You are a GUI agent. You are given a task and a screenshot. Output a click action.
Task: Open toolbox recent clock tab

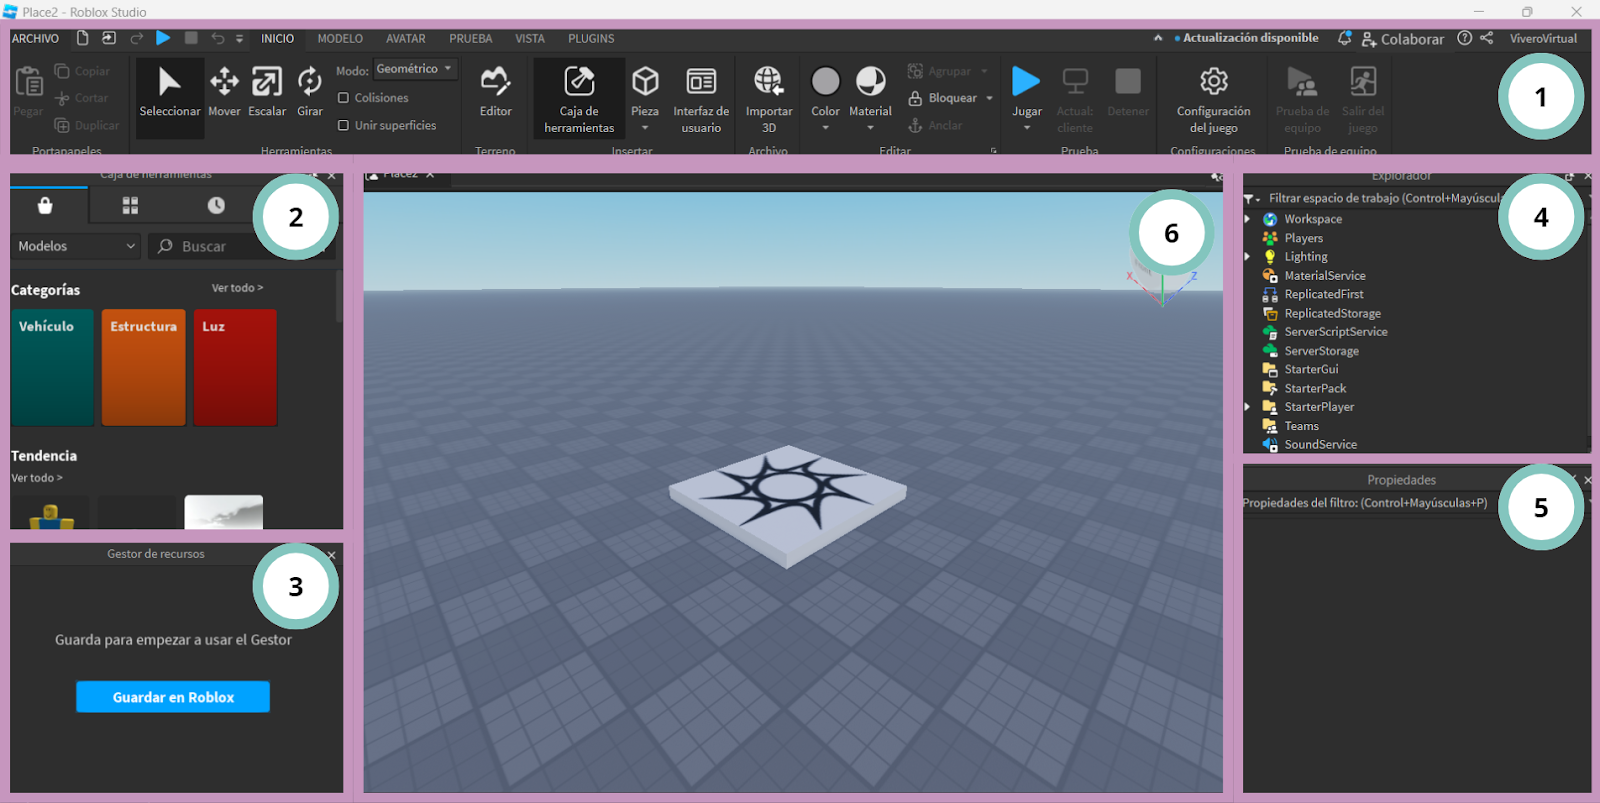tap(216, 205)
